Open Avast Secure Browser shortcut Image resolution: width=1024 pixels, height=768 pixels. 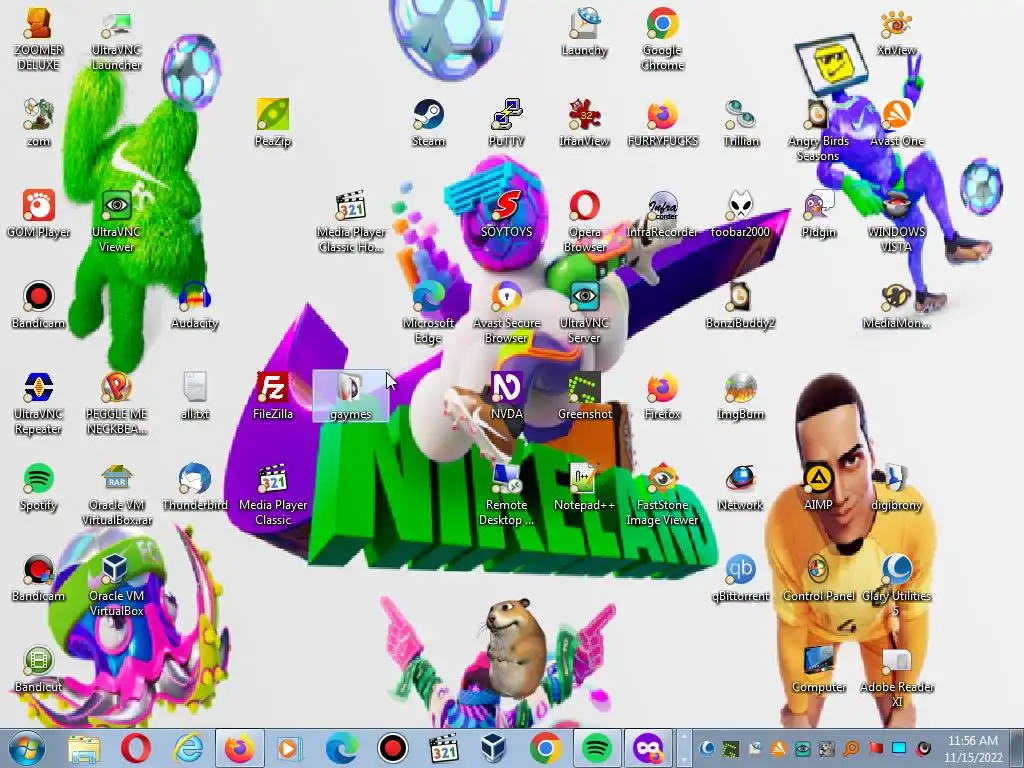tap(506, 312)
